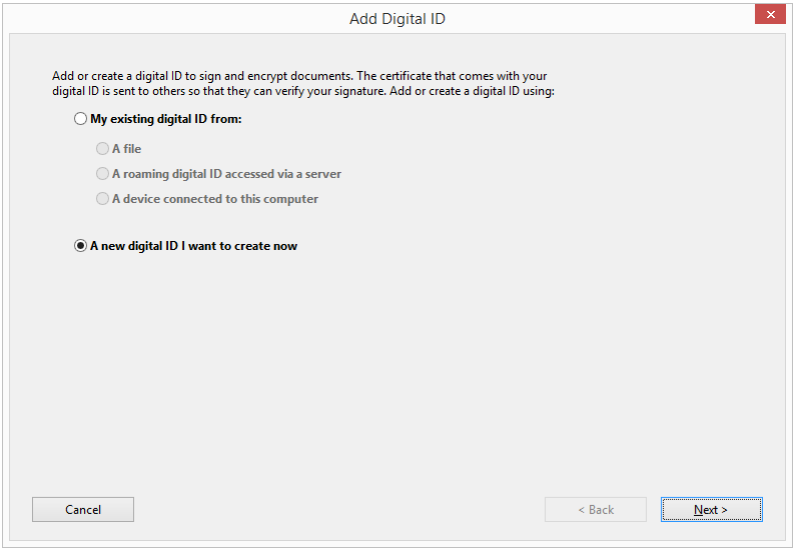
Task: Close the Add Digital ID dialog
Action: [x=768, y=15]
